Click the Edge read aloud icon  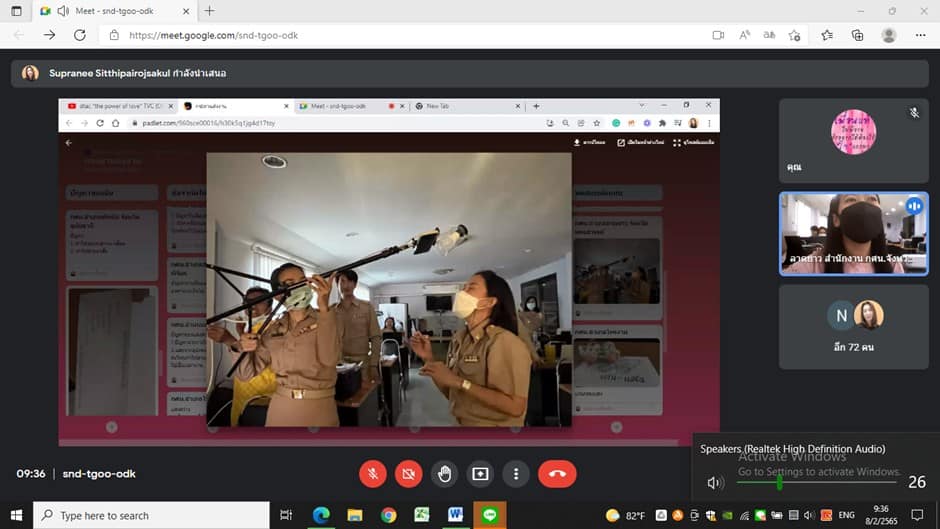coord(745,35)
